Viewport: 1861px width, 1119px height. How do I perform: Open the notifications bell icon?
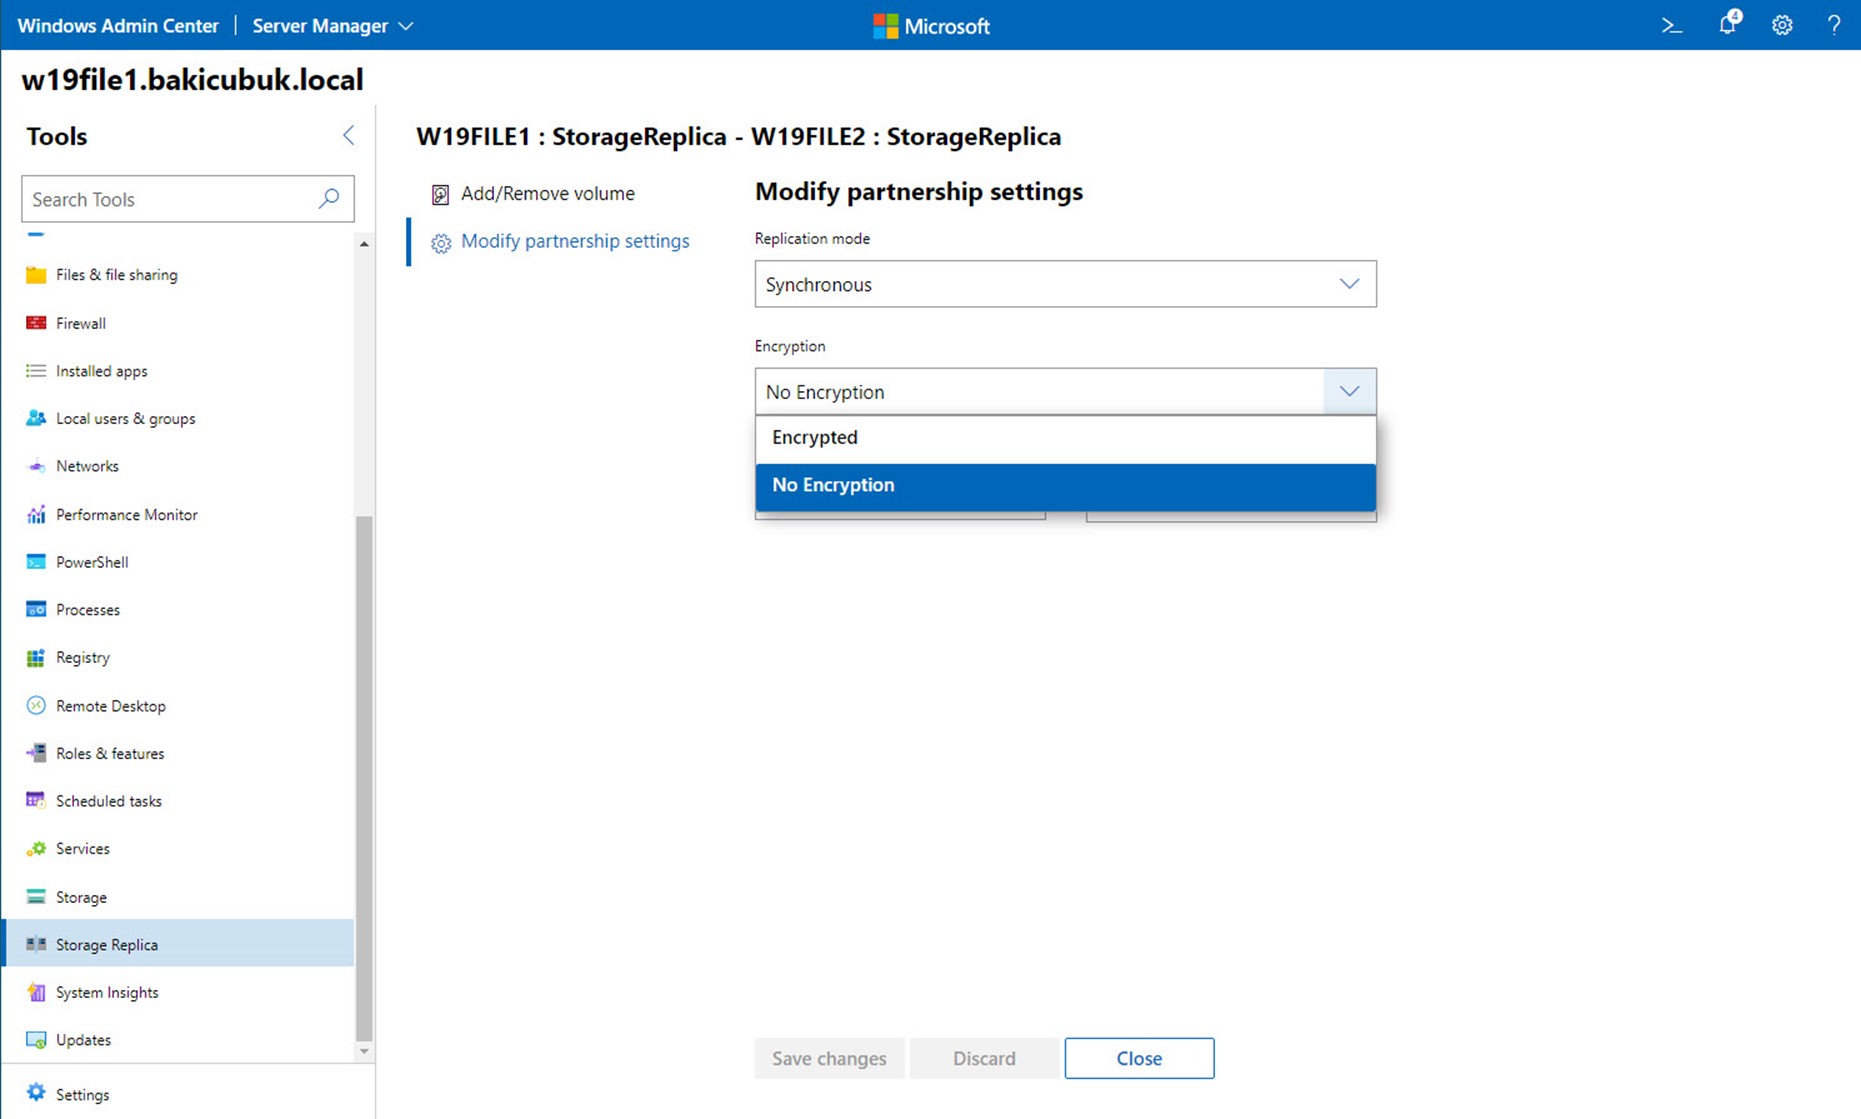1729,24
